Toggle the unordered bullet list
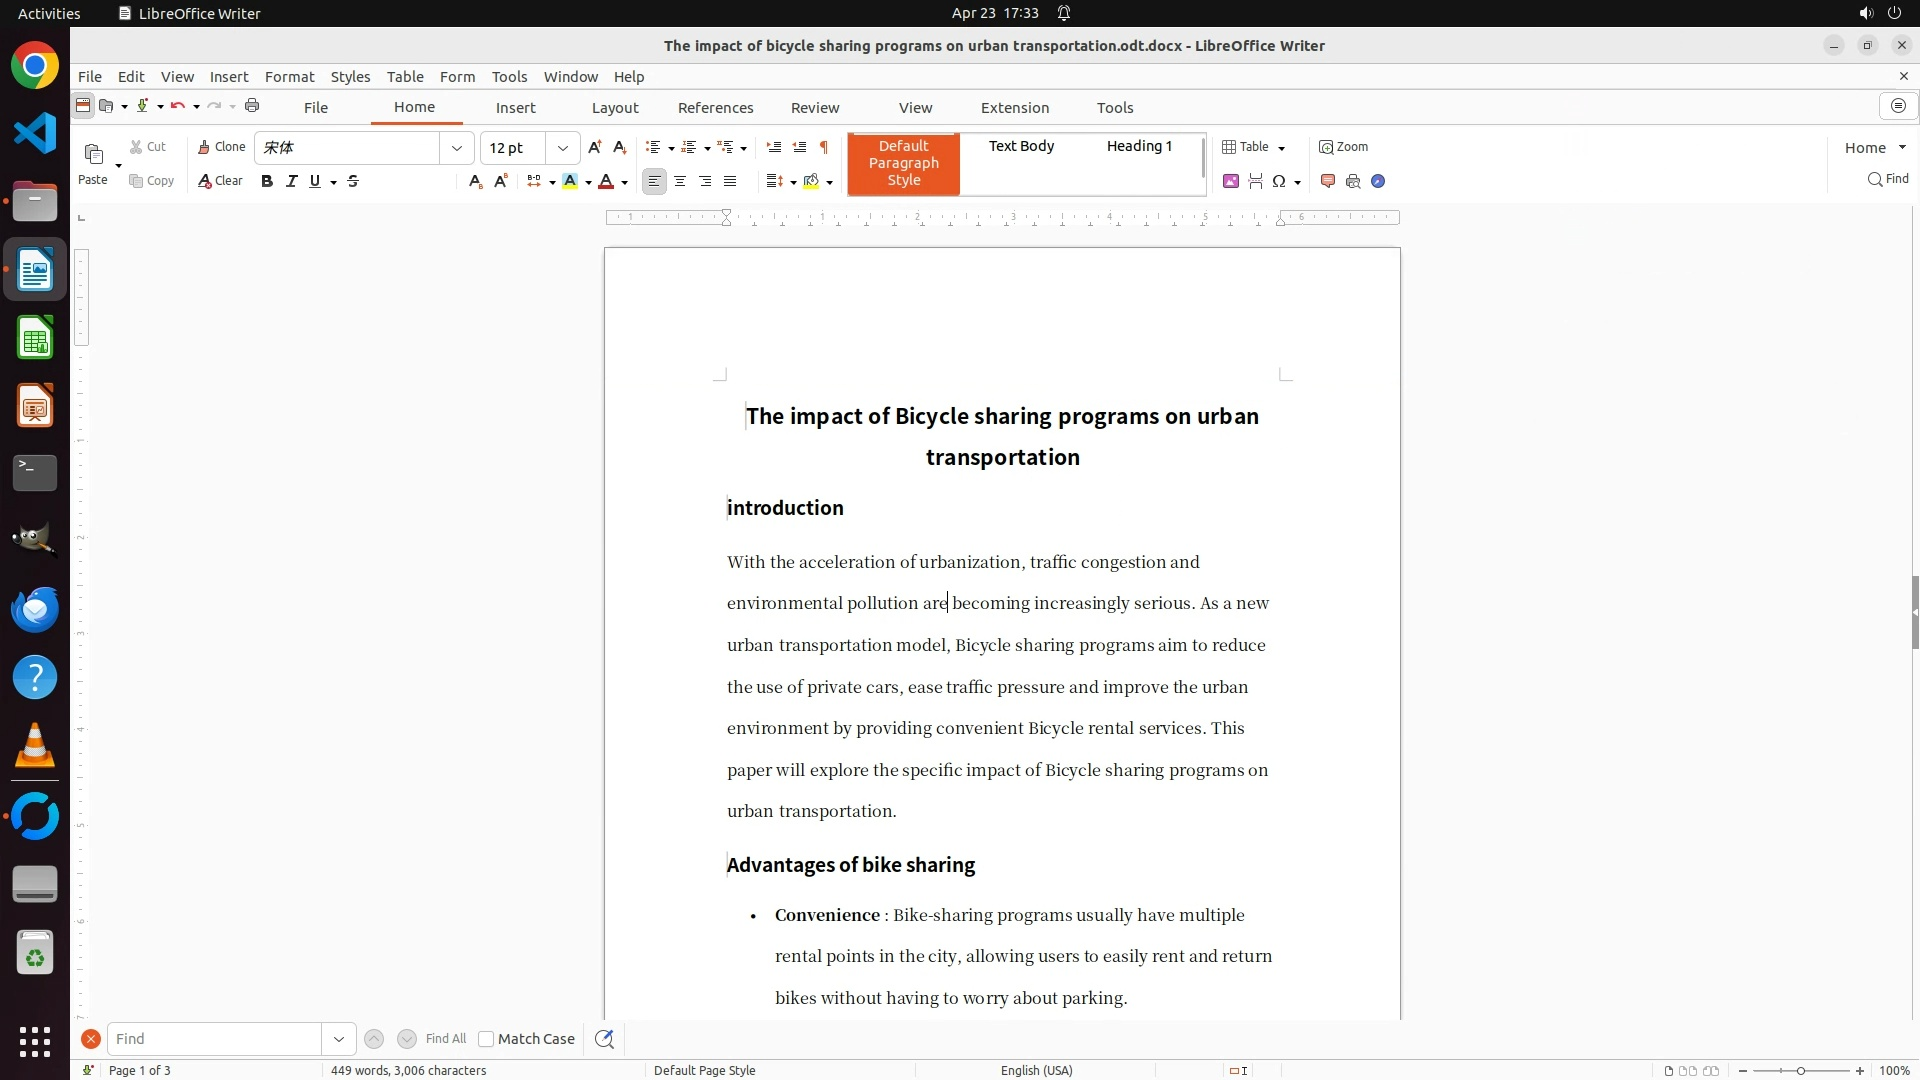This screenshot has width=1920, height=1080. (x=653, y=147)
